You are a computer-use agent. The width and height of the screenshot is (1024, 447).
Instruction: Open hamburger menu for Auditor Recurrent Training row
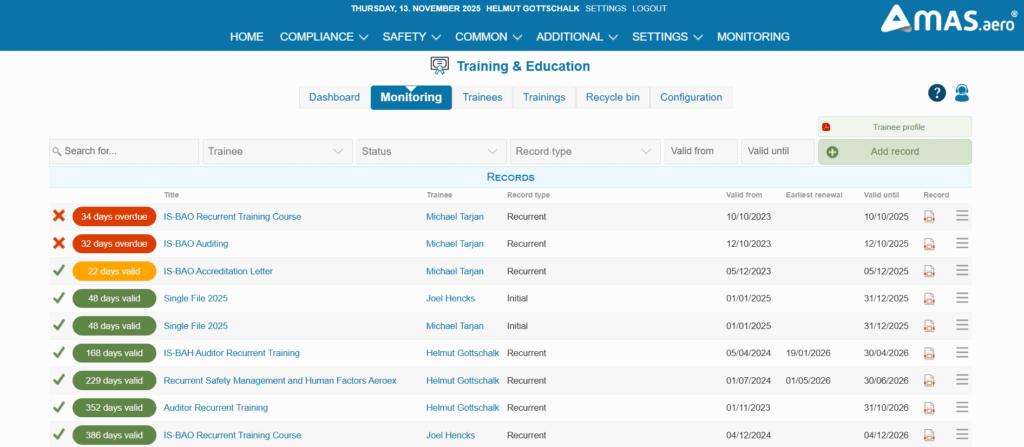pos(962,407)
